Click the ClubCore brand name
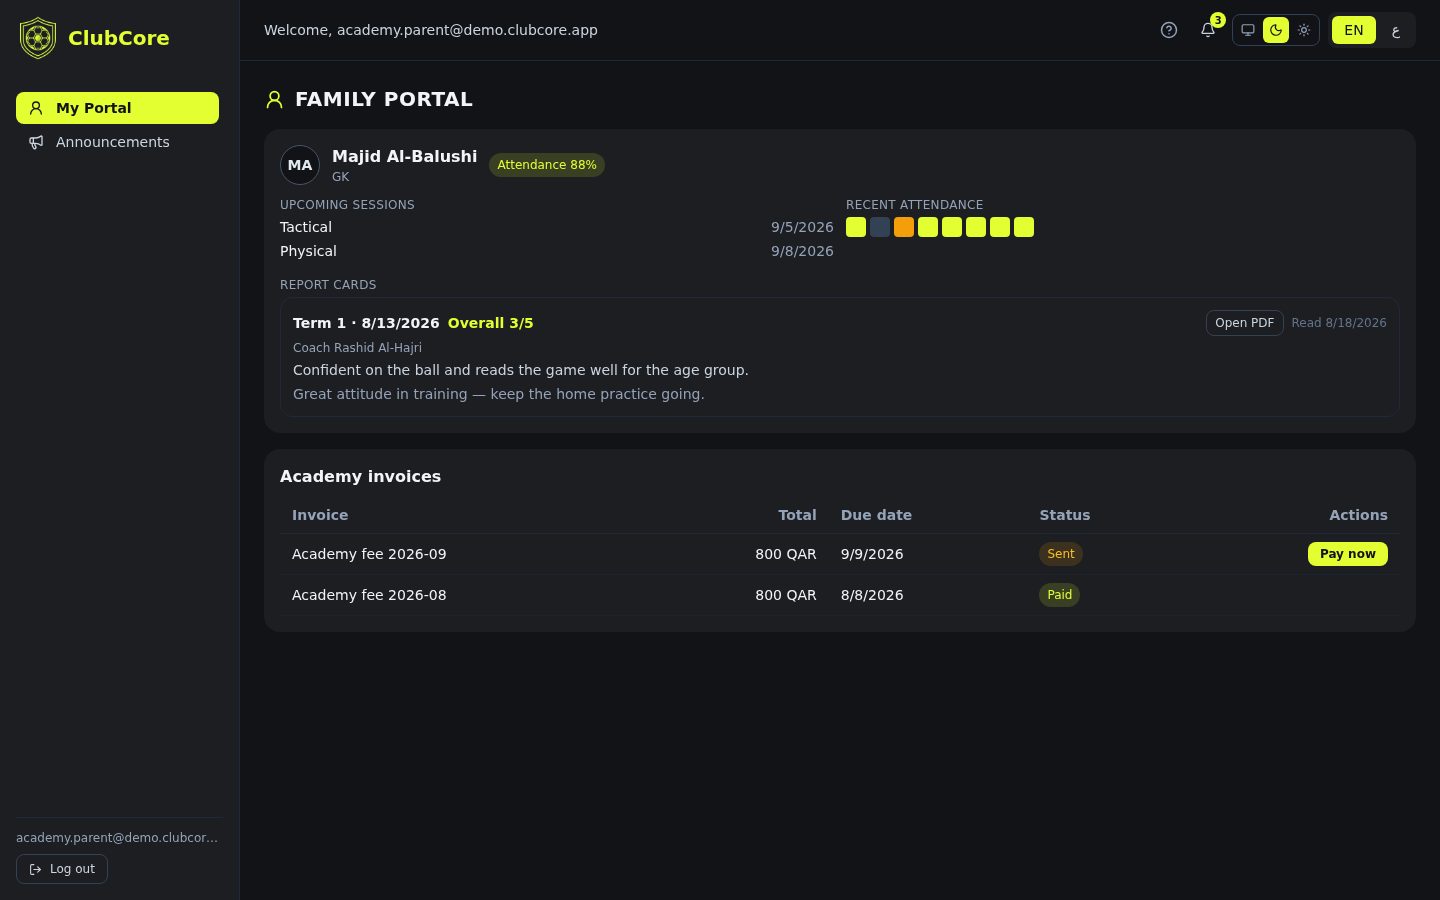 (x=119, y=38)
